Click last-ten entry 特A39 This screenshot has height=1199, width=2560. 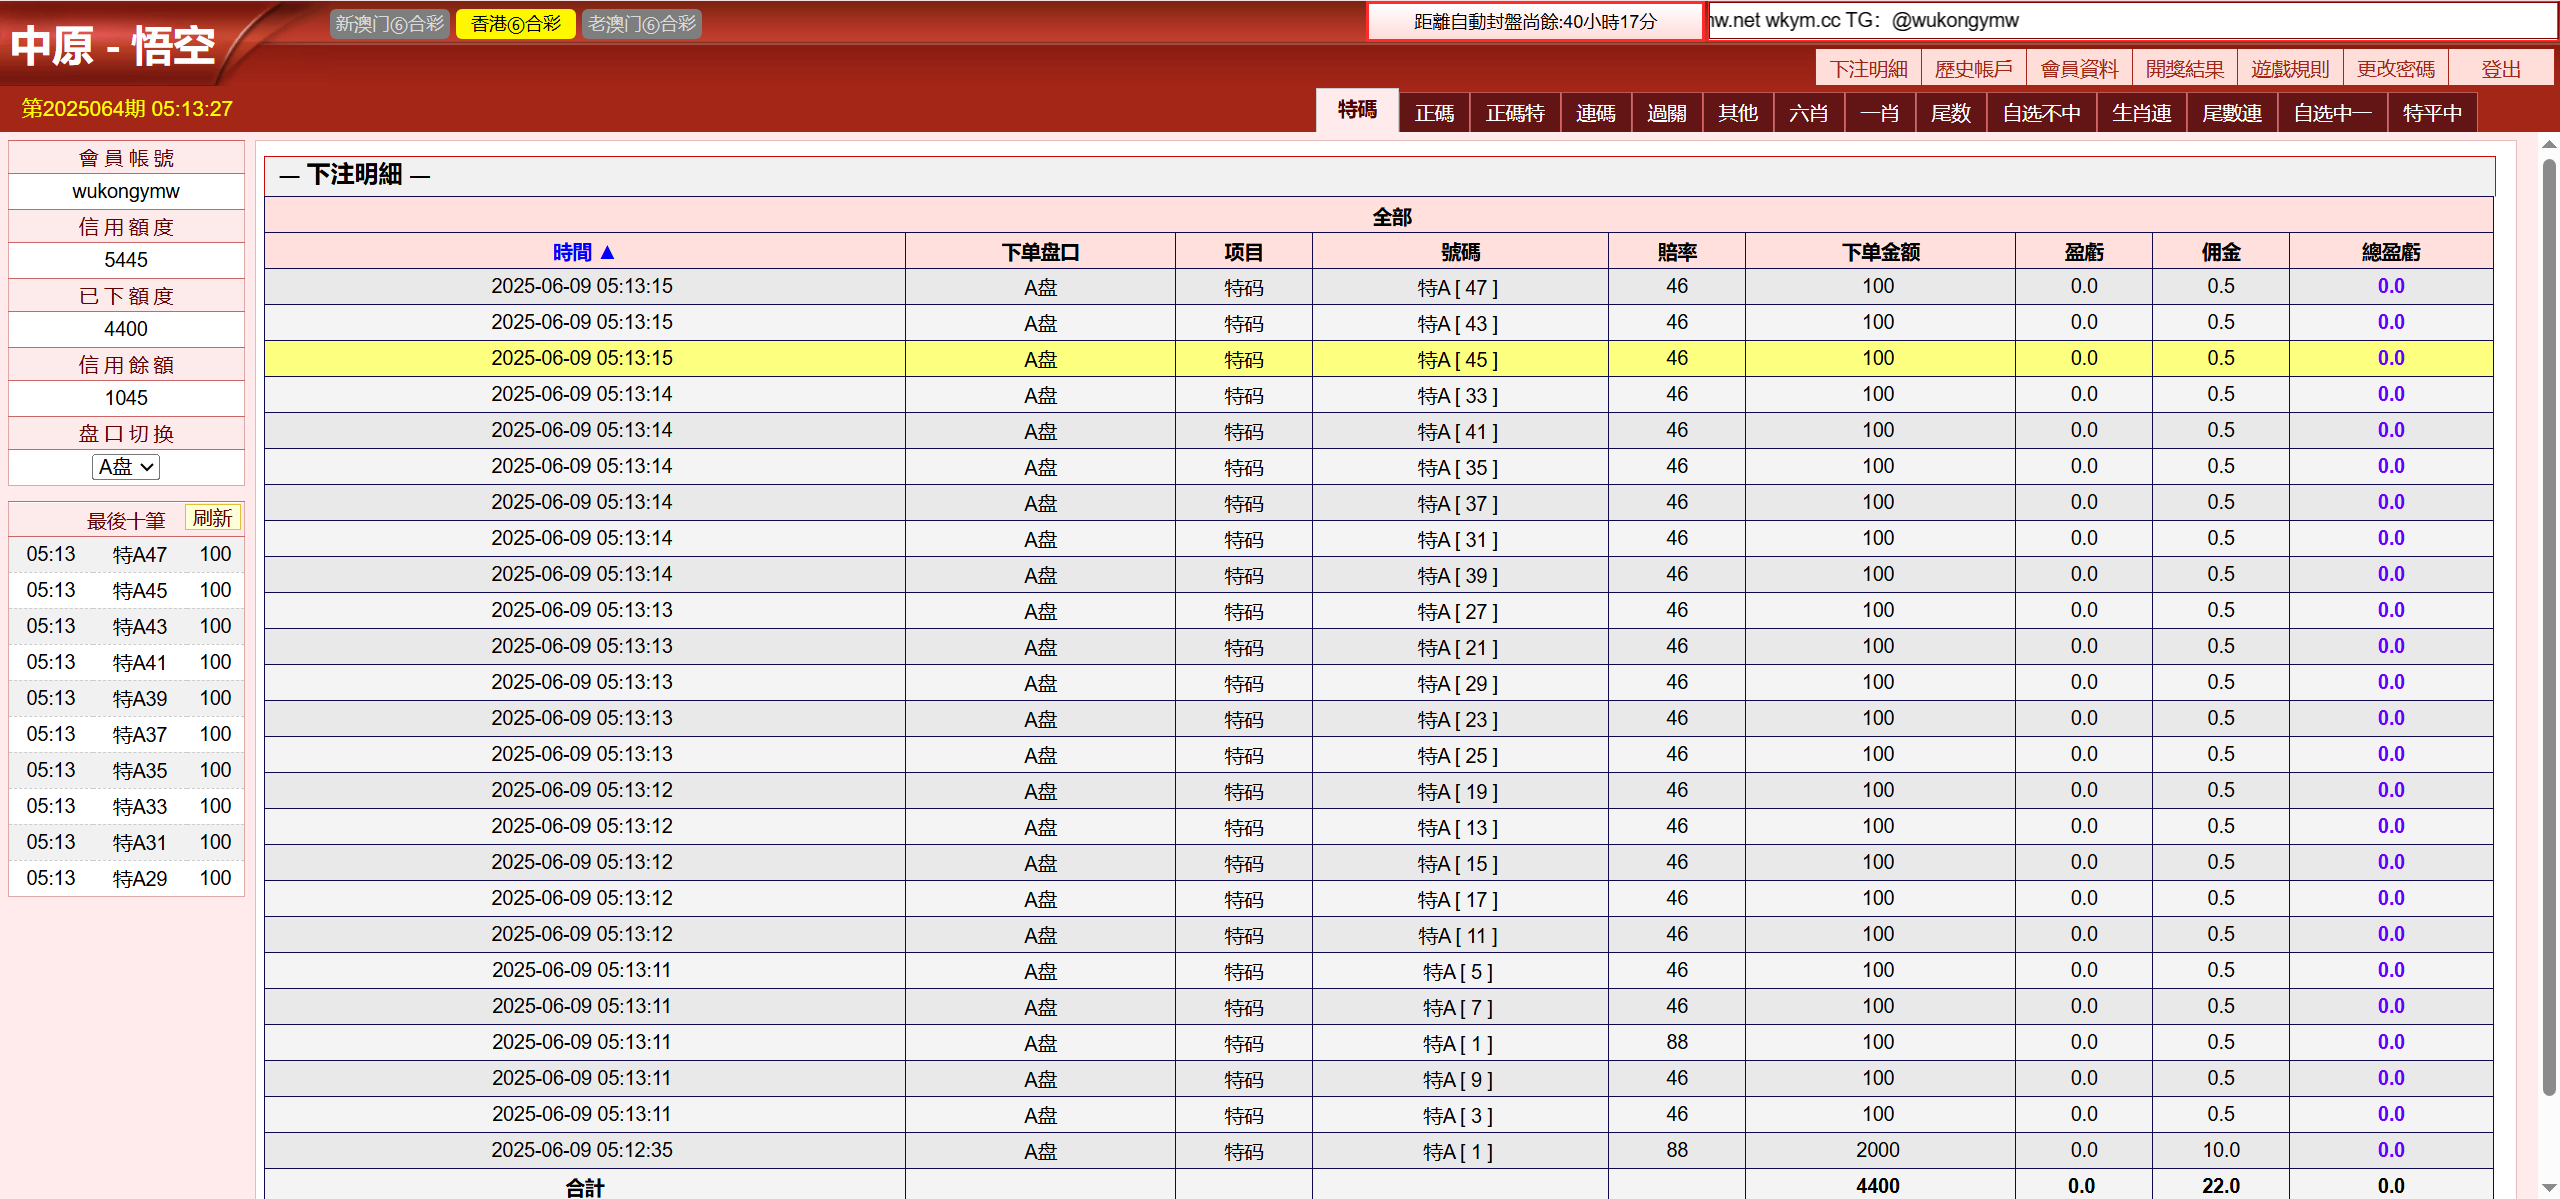point(140,699)
